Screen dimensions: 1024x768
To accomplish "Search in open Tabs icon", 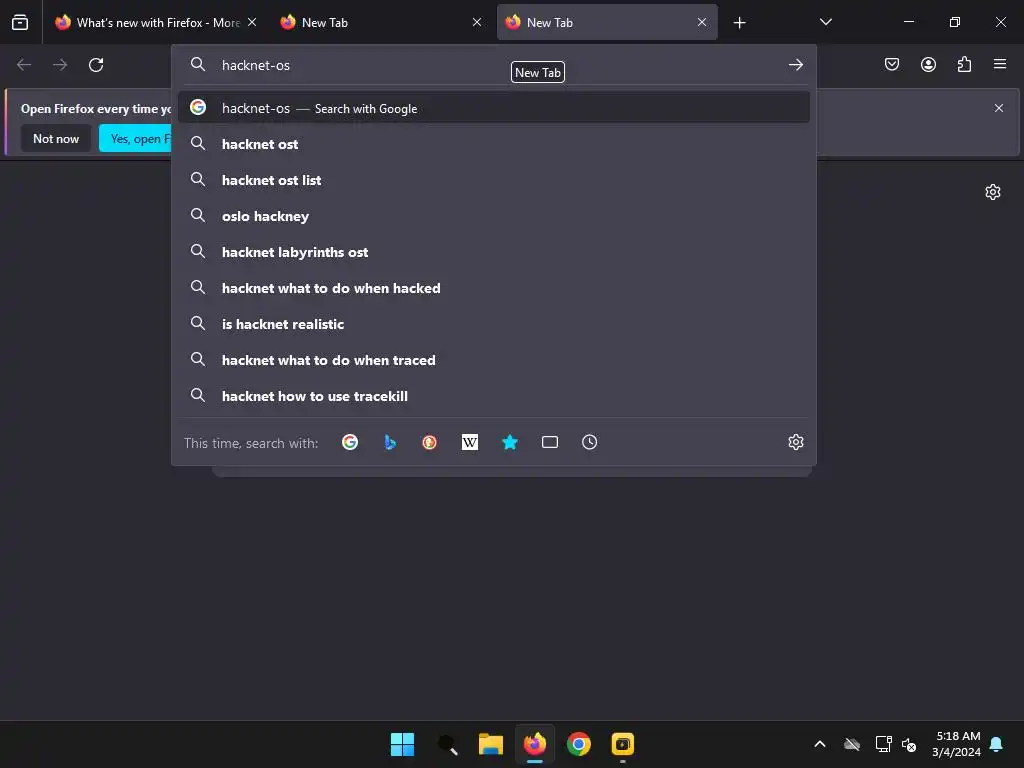I will (x=550, y=442).
